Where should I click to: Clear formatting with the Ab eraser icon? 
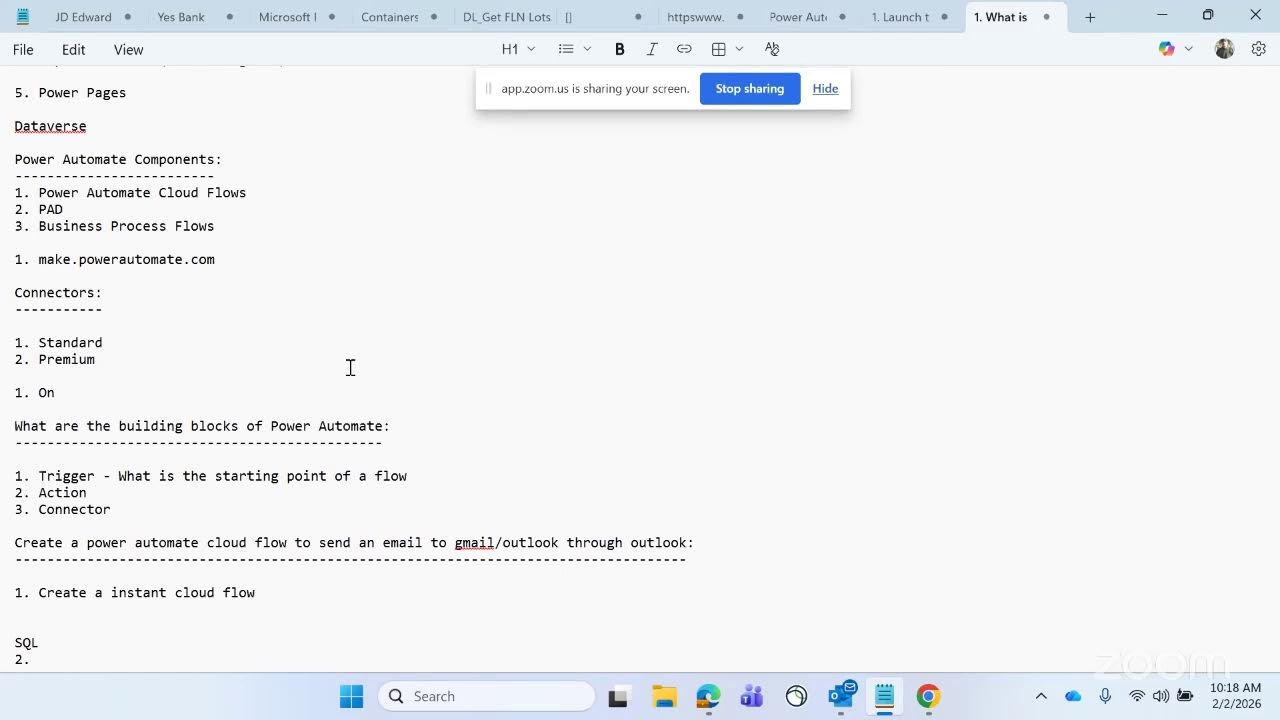(x=772, y=49)
